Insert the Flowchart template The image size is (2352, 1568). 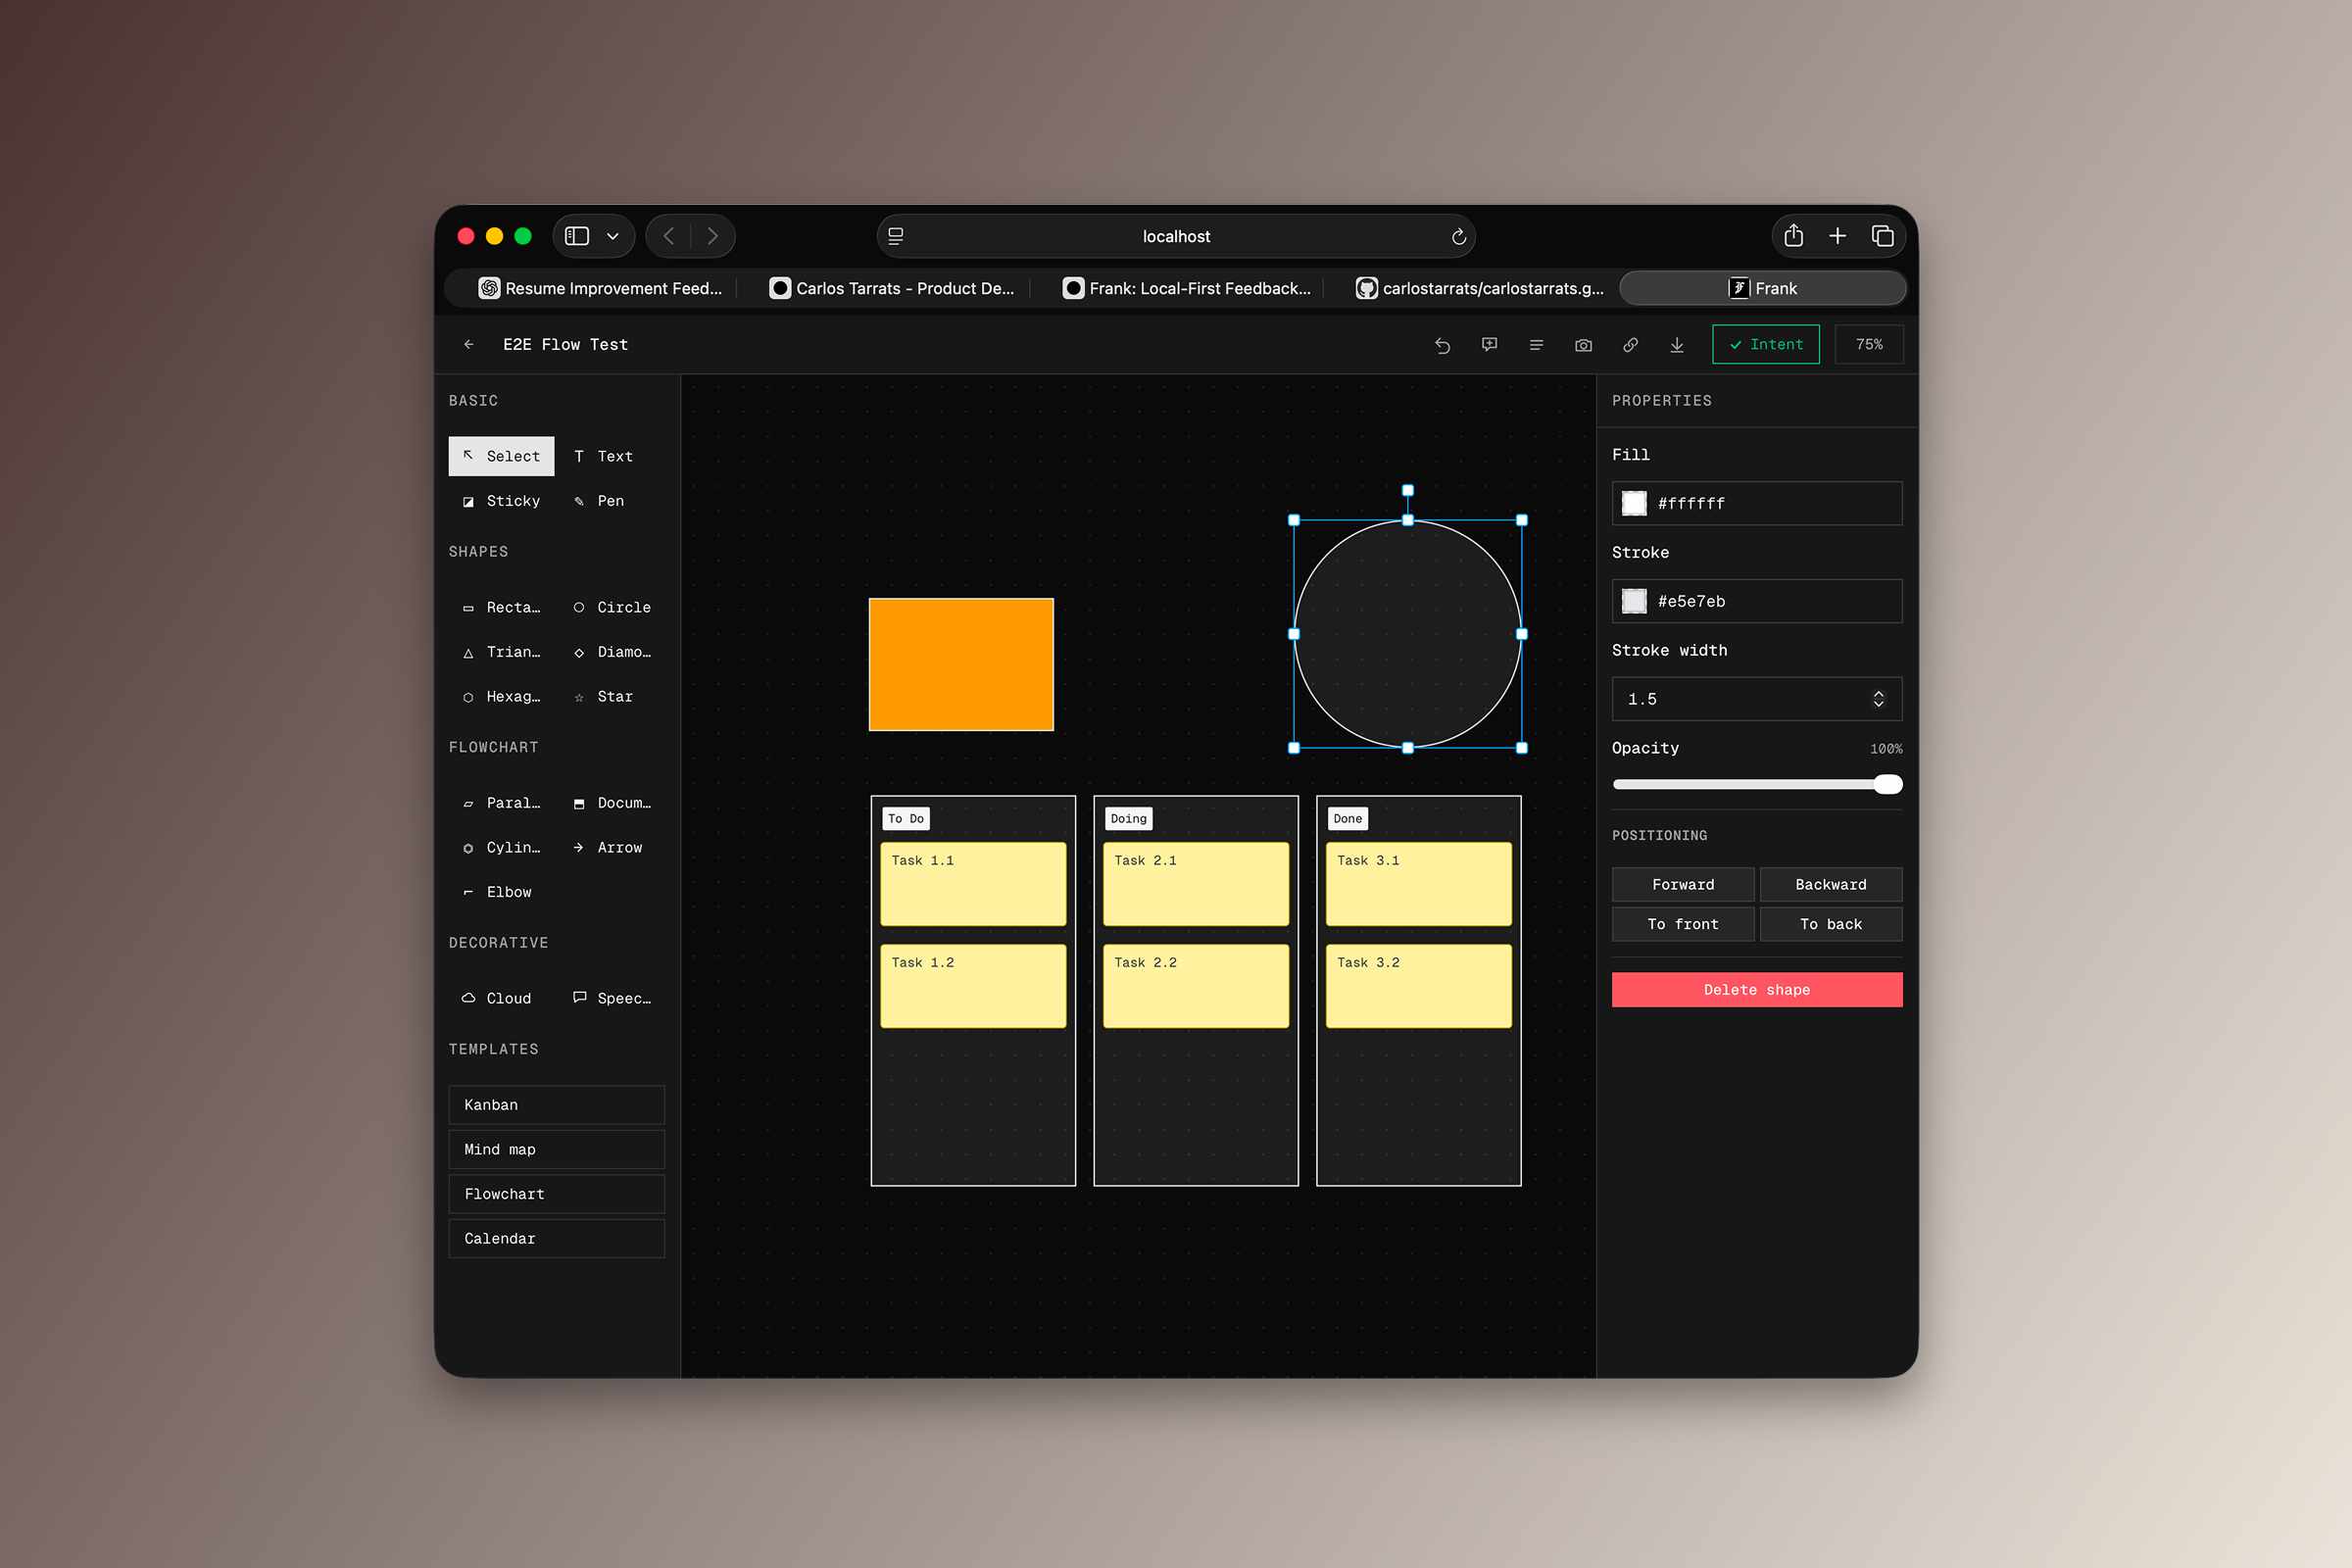557,1194
